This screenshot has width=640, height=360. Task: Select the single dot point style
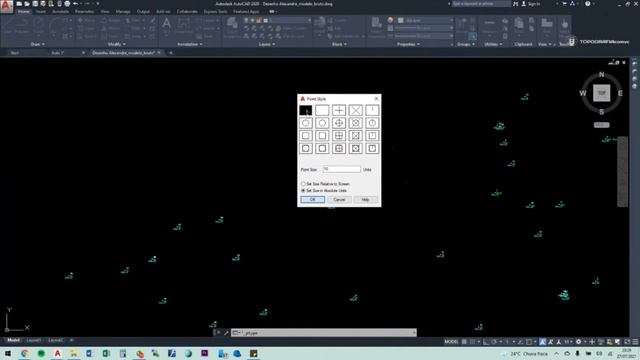point(306,110)
